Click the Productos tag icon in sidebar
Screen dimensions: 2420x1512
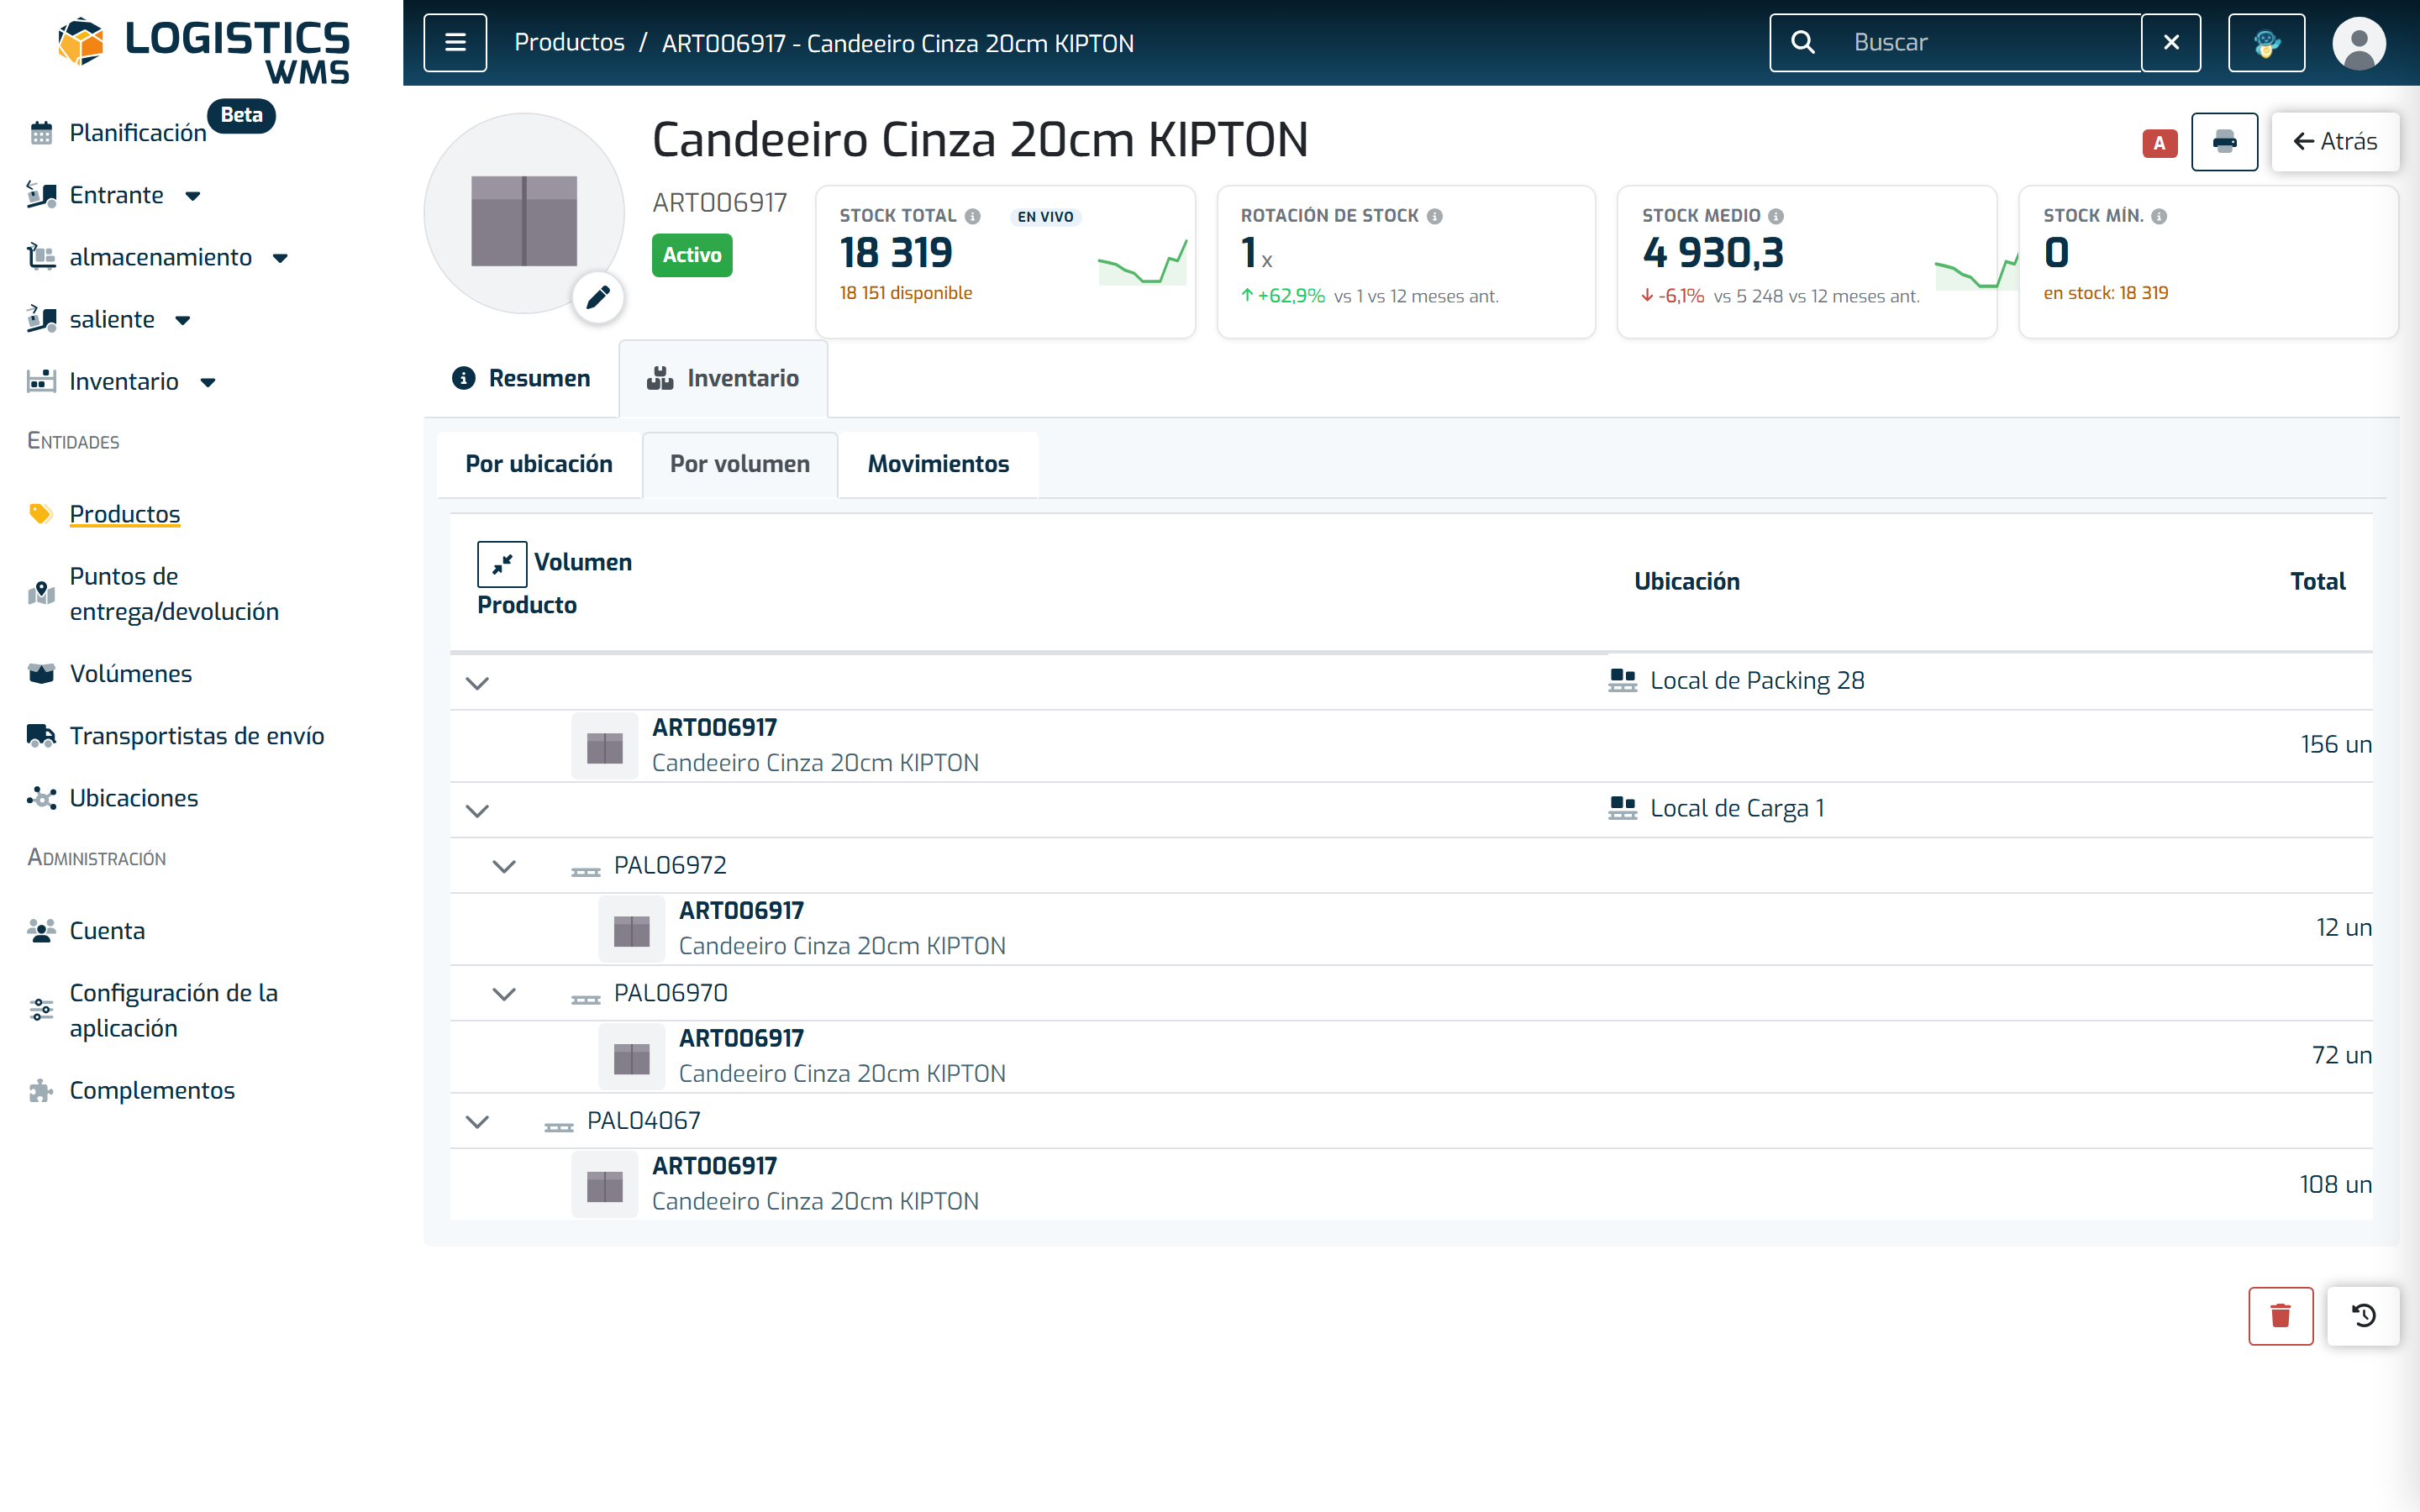click(x=41, y=513)
